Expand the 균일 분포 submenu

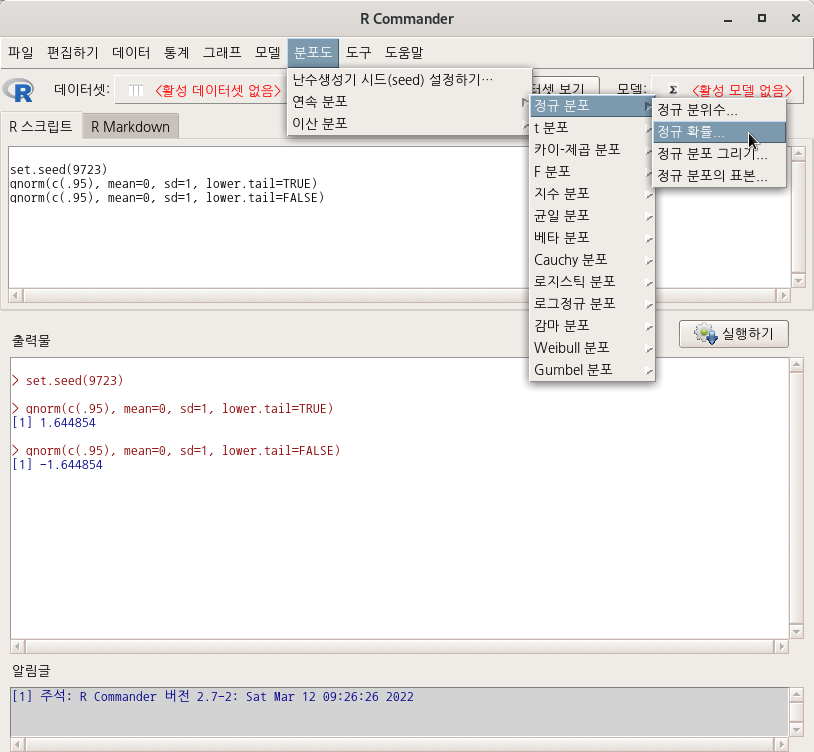coord(592,216)
